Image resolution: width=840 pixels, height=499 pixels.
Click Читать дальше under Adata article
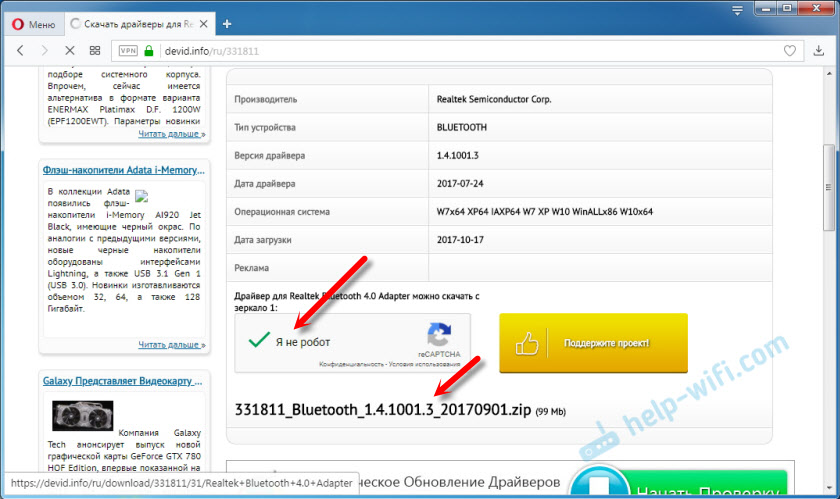(171, 345)
